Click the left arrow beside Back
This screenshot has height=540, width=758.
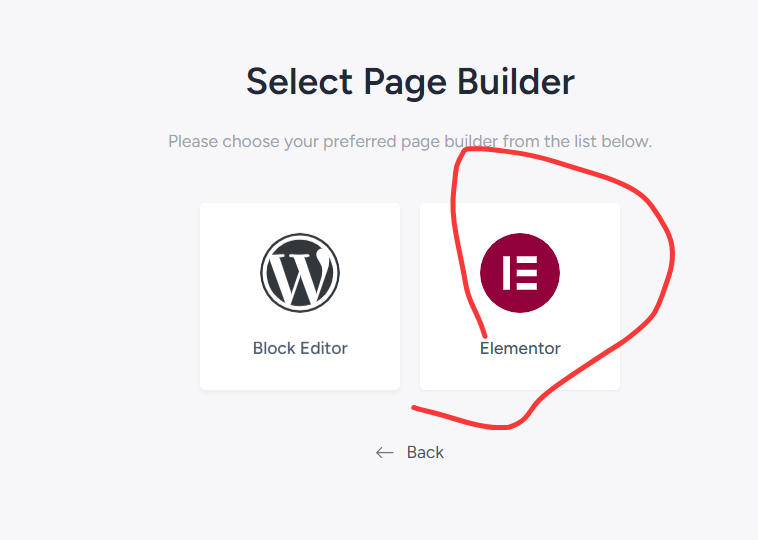[x=385, y=453]
